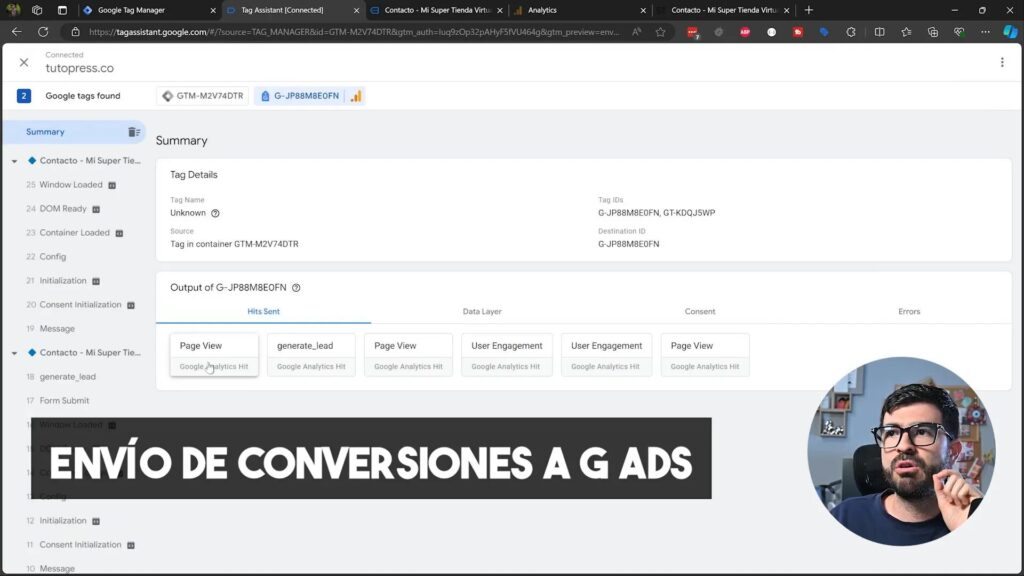Viewport: 1024px width, 576px height.
Task: Switch to the Consent tab
Action: 699,312
